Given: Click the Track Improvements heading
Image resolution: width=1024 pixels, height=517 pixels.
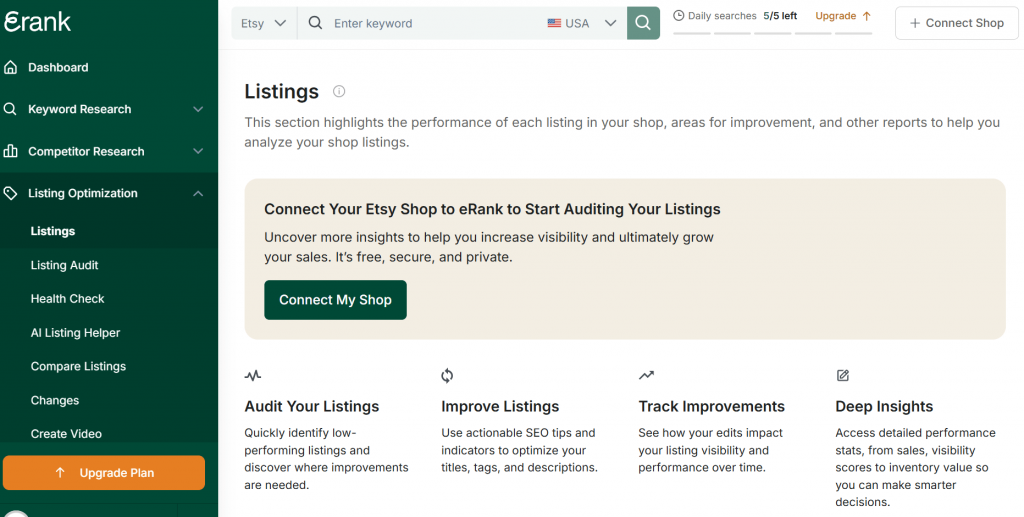Looking at the screenshot, I should coord(712,406).
